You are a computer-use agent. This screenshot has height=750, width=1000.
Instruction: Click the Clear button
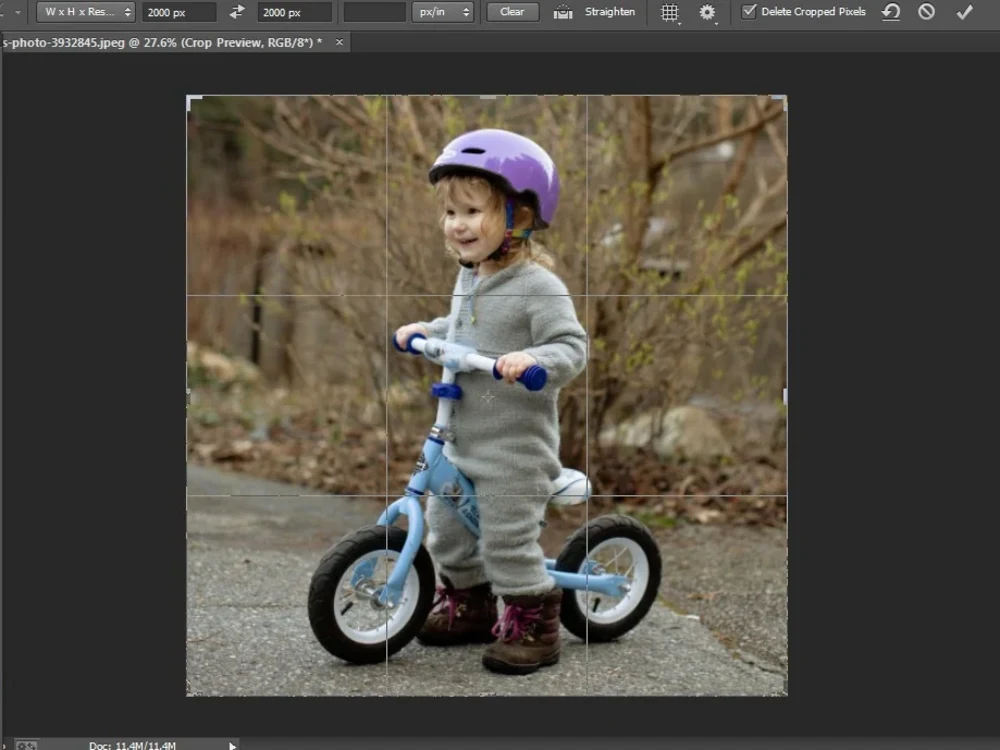point(511,12)
